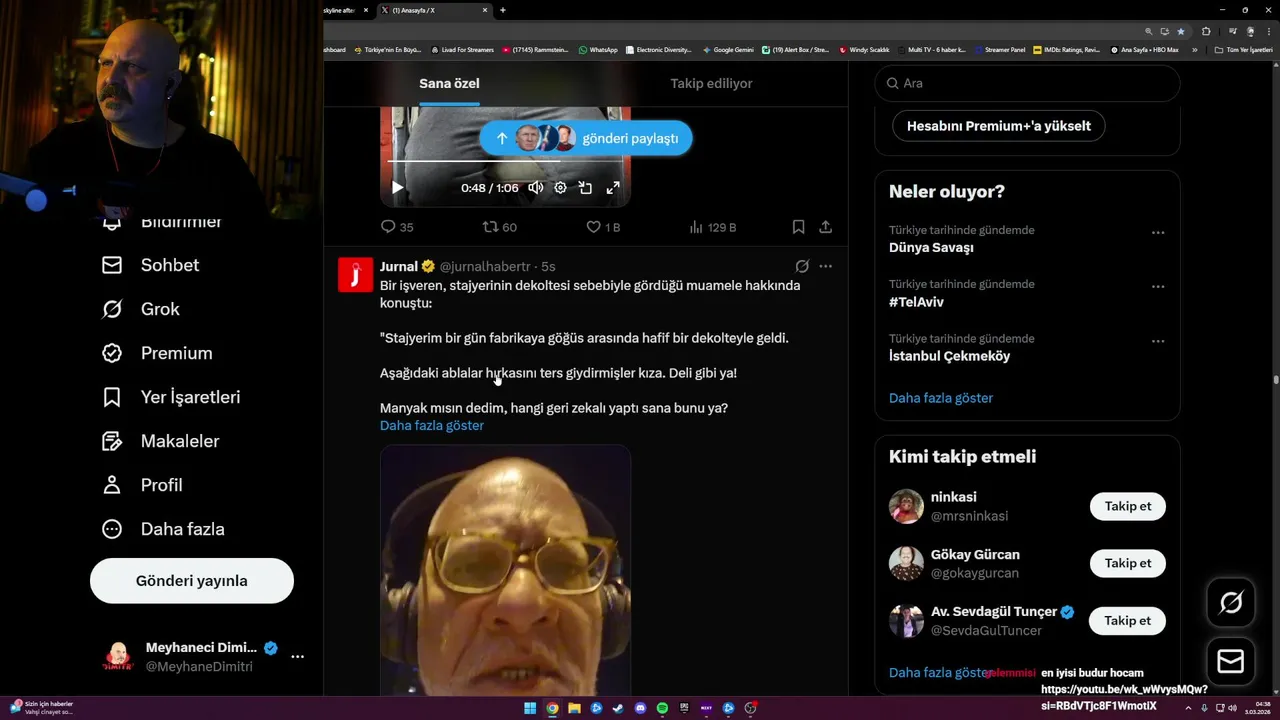
Task: View analytics showing 129 B views
Action: tap(713, 227)
